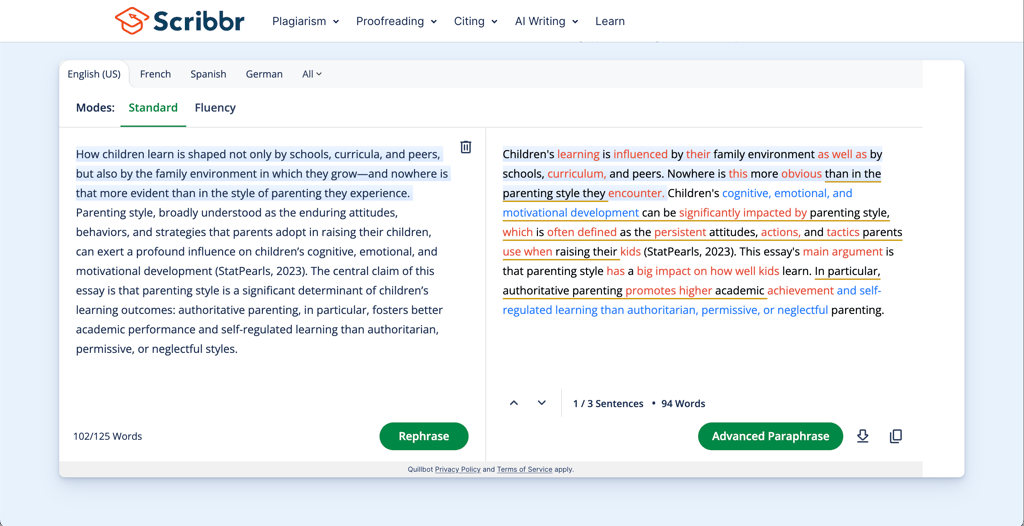
Task: Click the word 'curriculum,' in output
Action: point(577,174)
